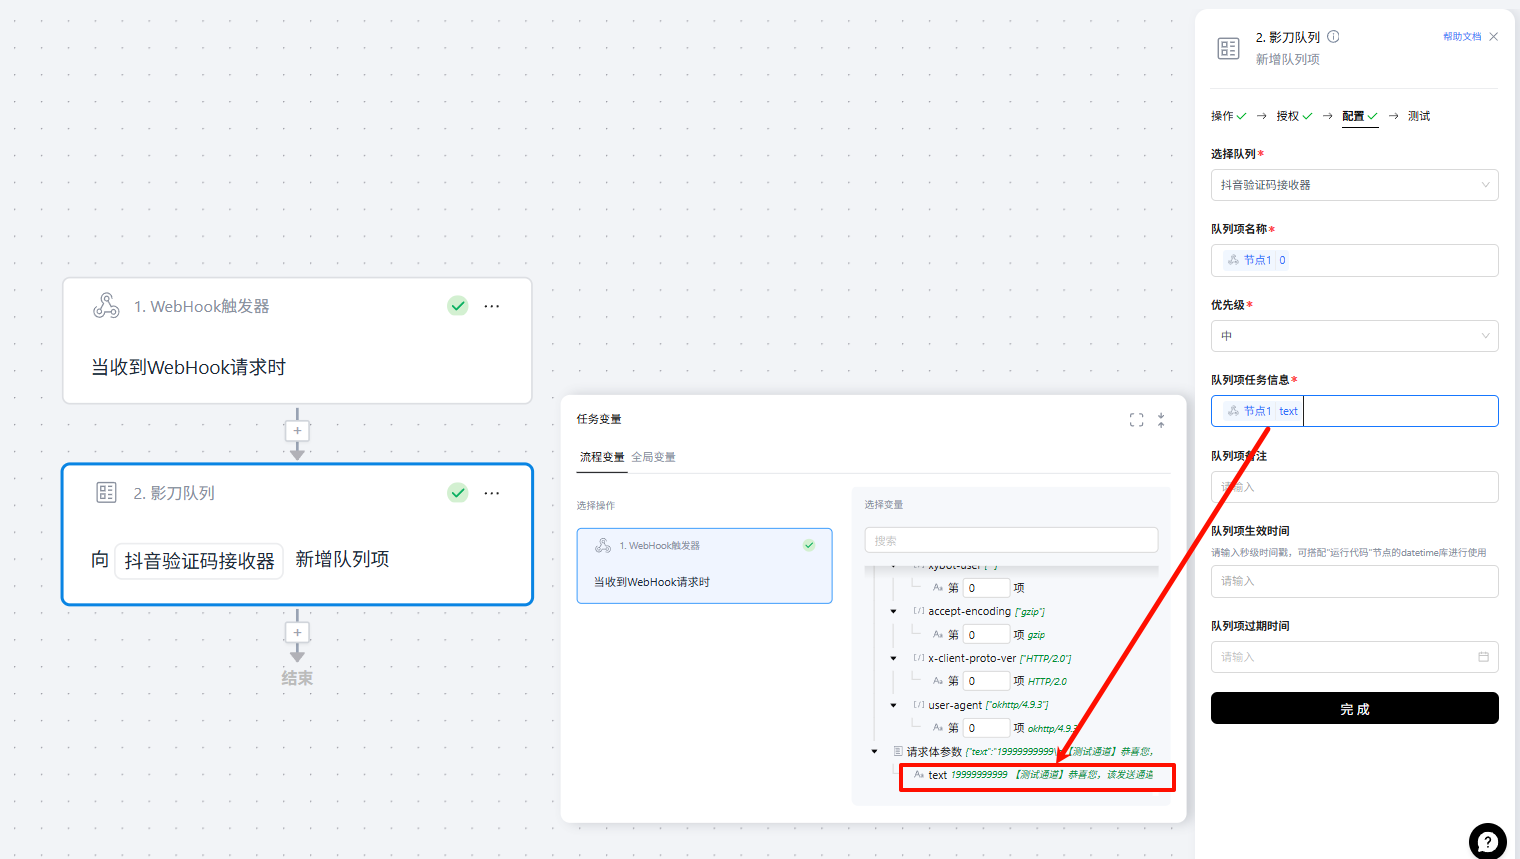Expand the 任务变量 panel to fullscreen
Image resolution: width=1520 pixels, height=859 pixels.
(1136, 420)
